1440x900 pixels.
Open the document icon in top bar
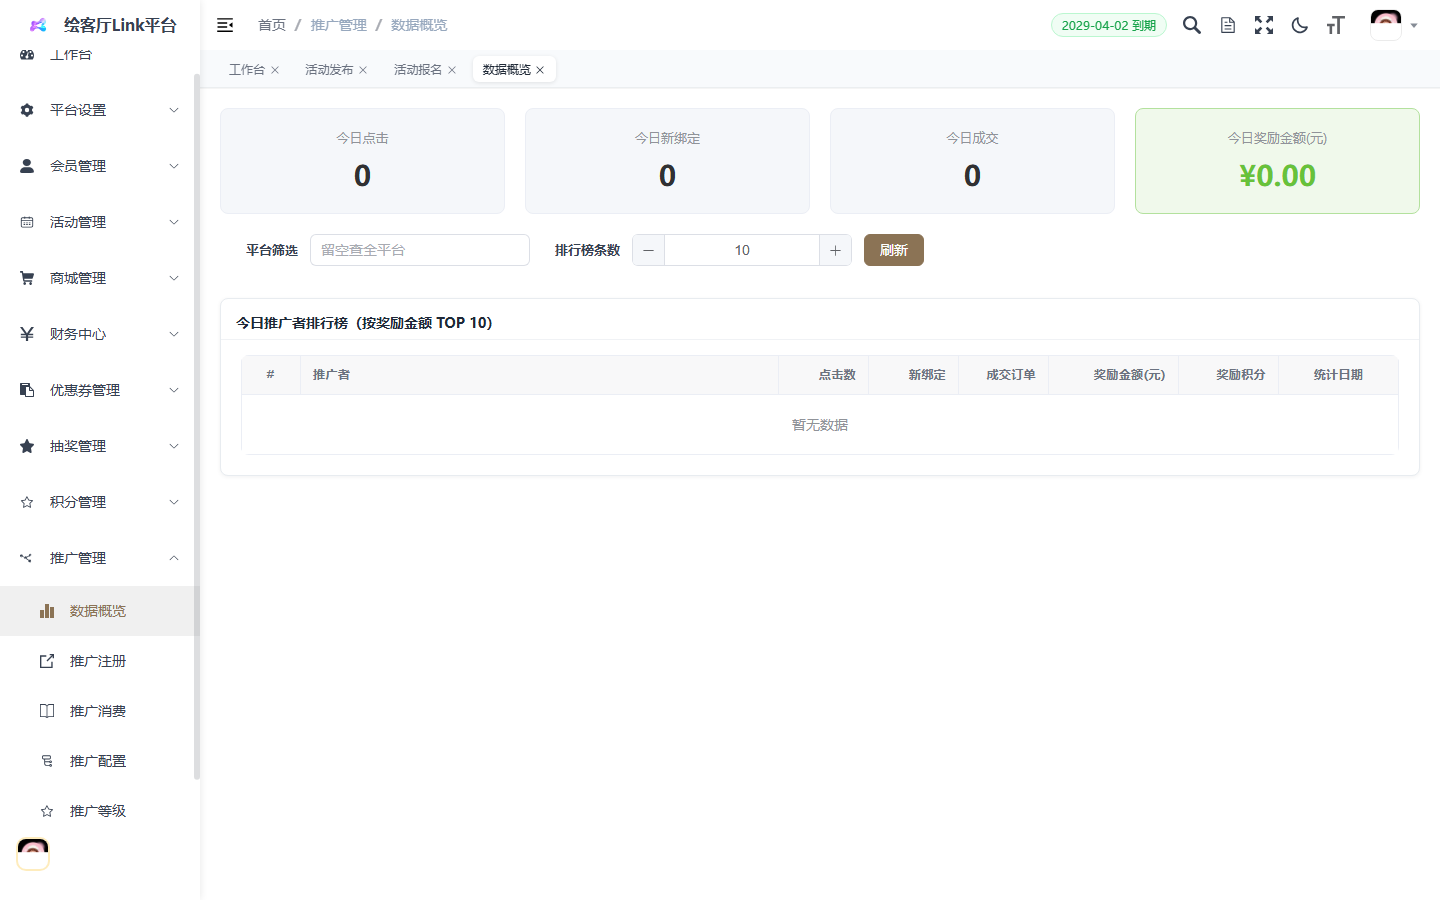pos(1228,25)
